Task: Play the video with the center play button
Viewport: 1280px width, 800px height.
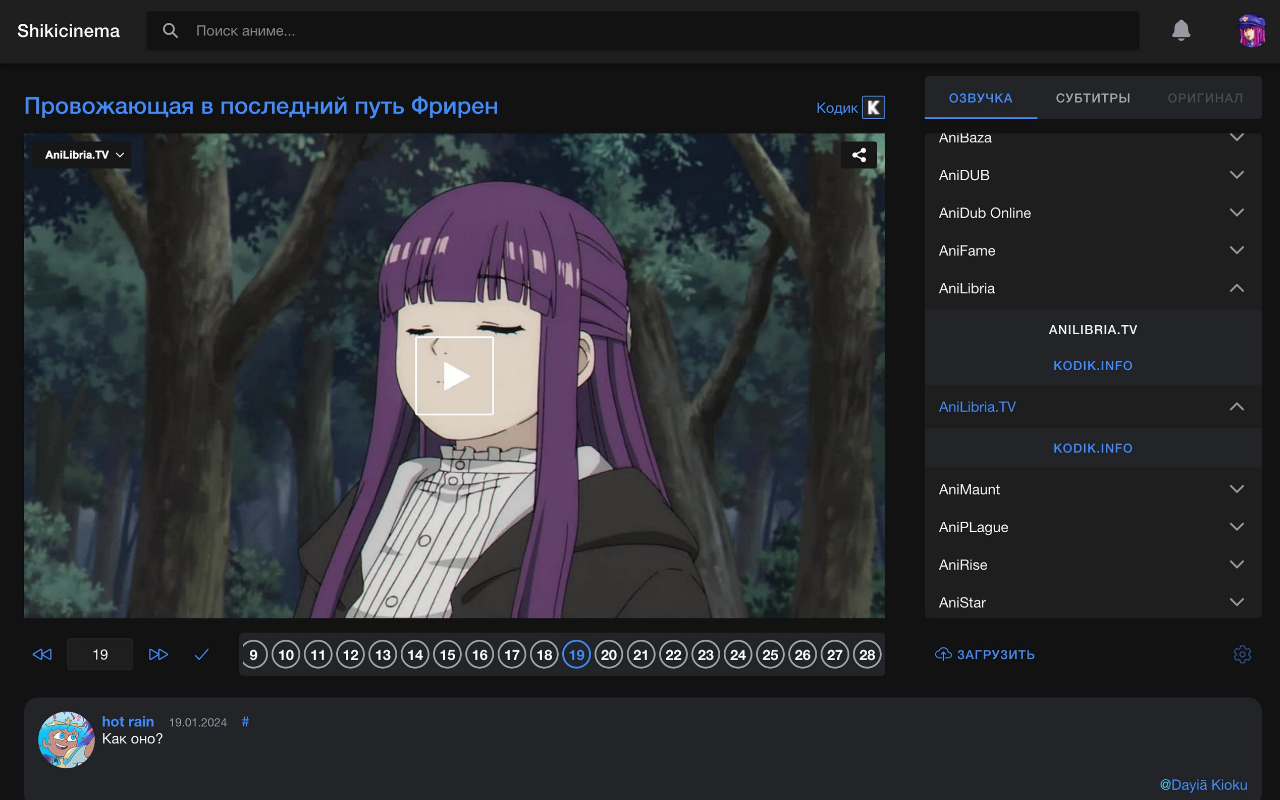Action: pyautogui.click(x=455, y=375)
